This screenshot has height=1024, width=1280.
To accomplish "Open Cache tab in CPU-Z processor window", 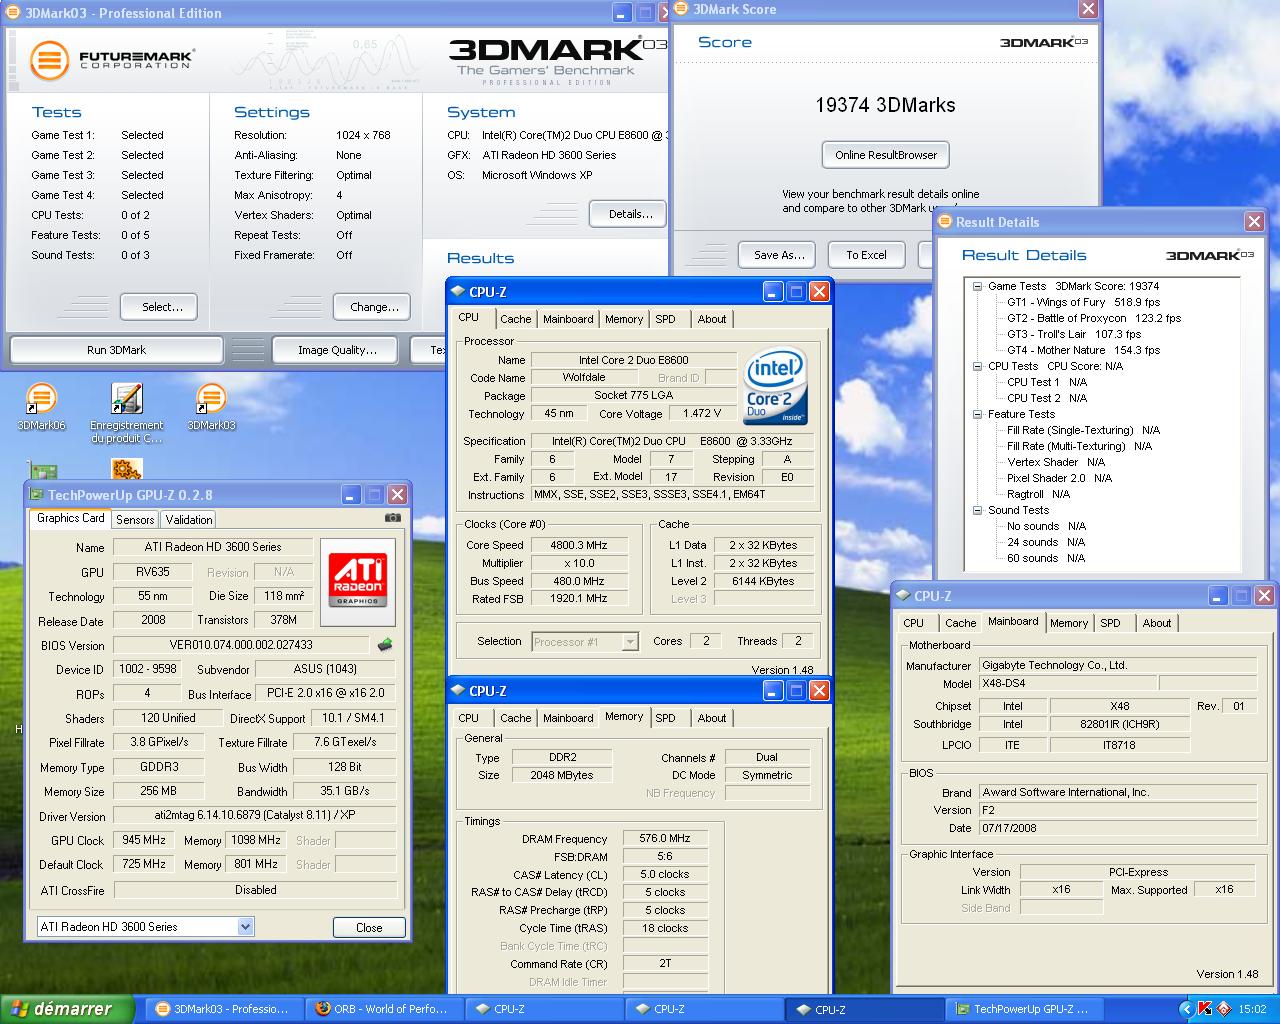I will 516,319.
